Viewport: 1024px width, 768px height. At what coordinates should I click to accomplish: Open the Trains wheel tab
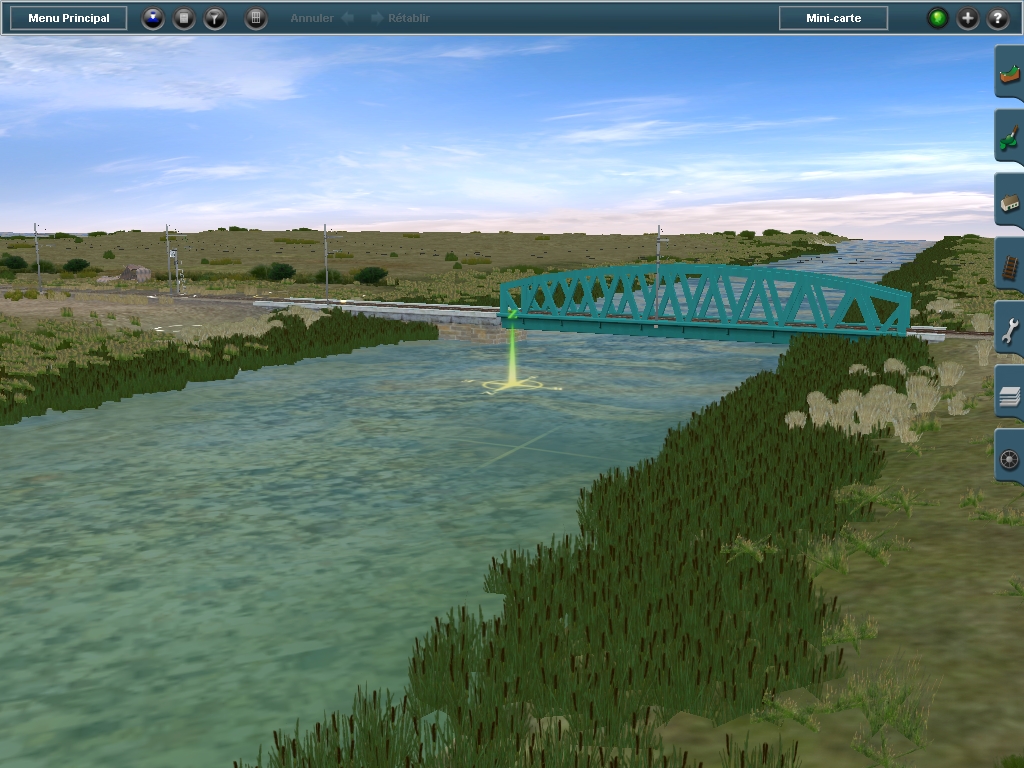(1010, 456)
